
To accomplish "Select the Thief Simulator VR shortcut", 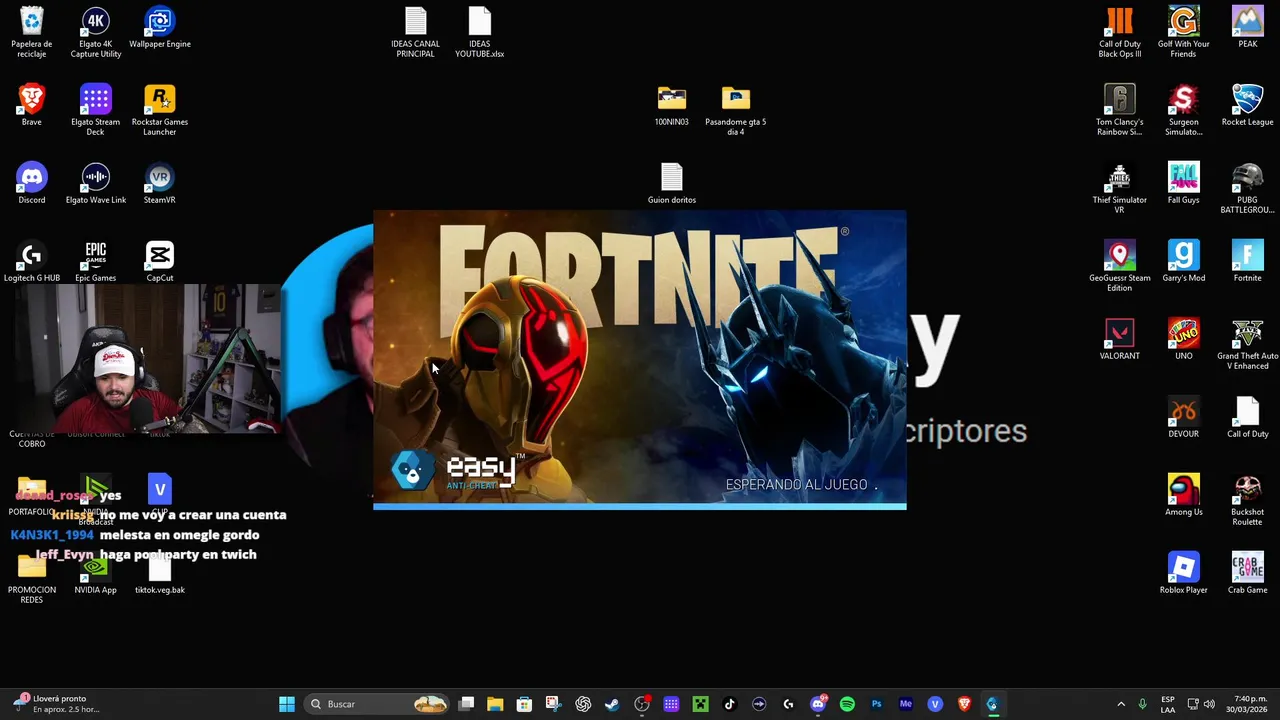I will [x=1120, y=187].
